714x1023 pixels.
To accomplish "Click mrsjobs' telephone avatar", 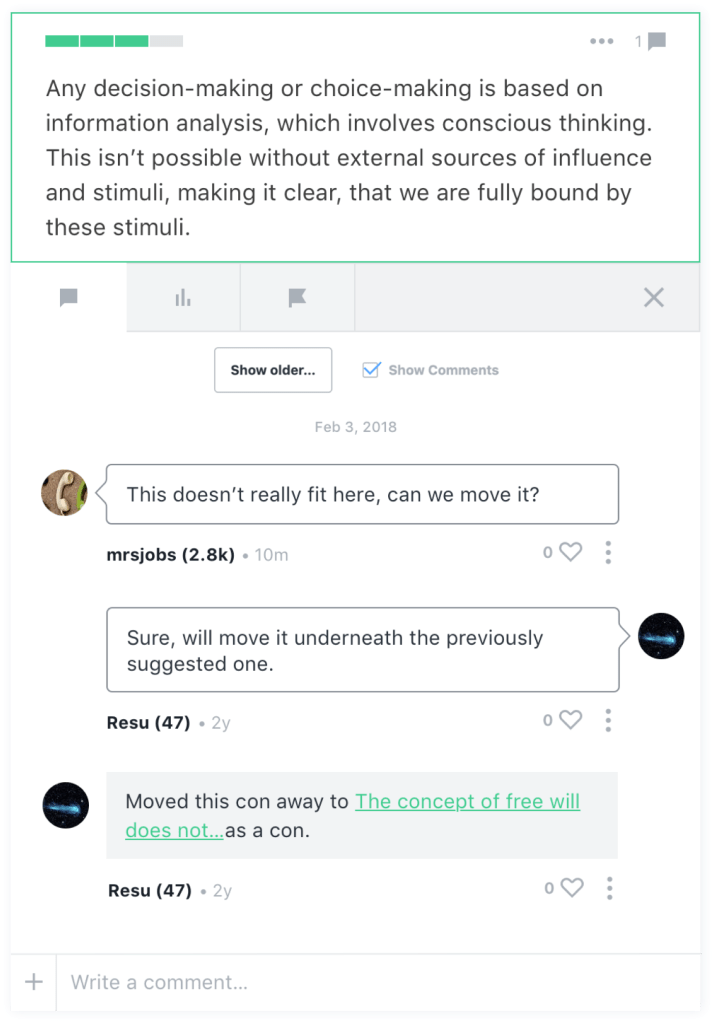I will coord(64,493).
